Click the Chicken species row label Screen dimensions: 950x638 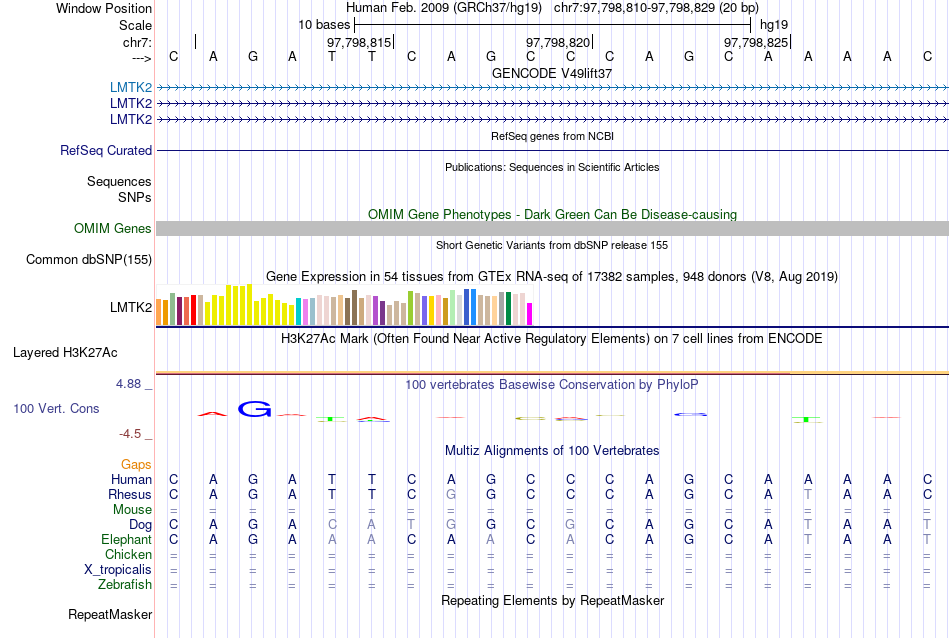point(128,554)
